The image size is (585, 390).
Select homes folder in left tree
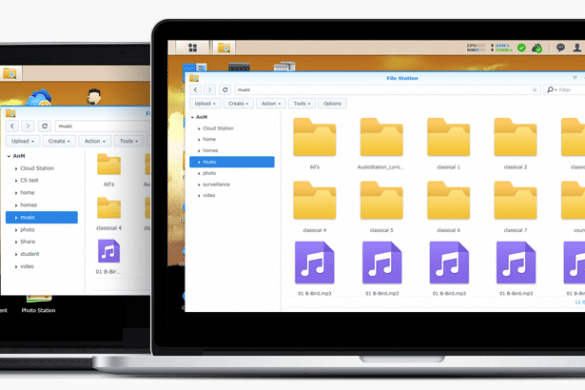(x=28, y=205)
